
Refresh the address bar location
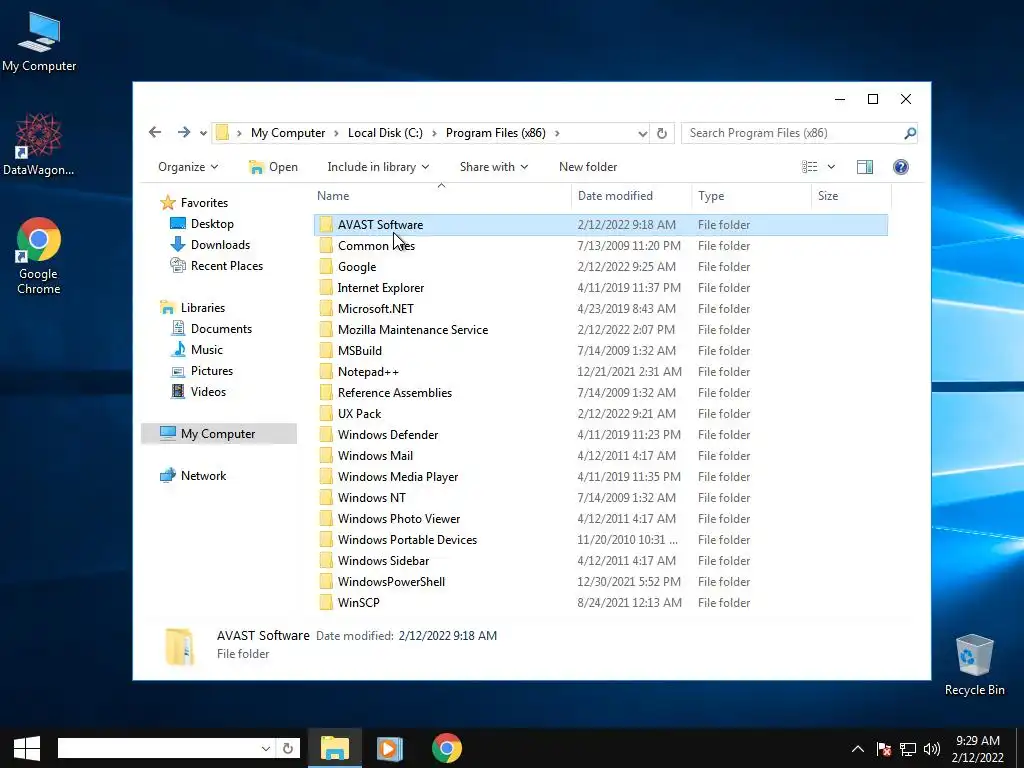662,133
